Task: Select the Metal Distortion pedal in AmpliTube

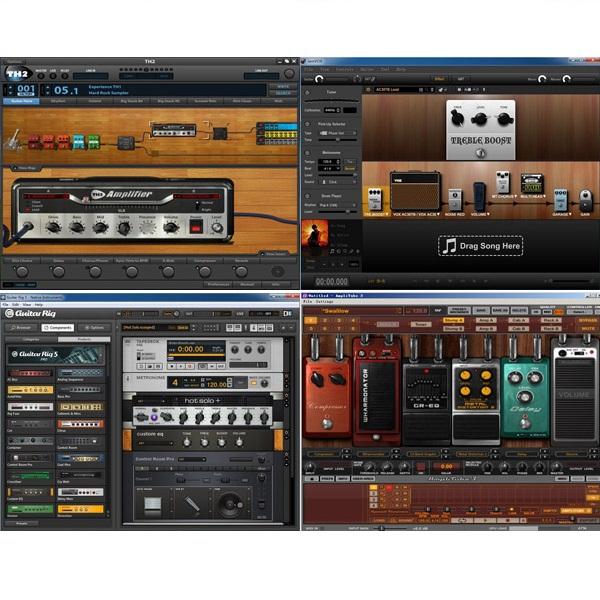Action: (x=476, y=401)
